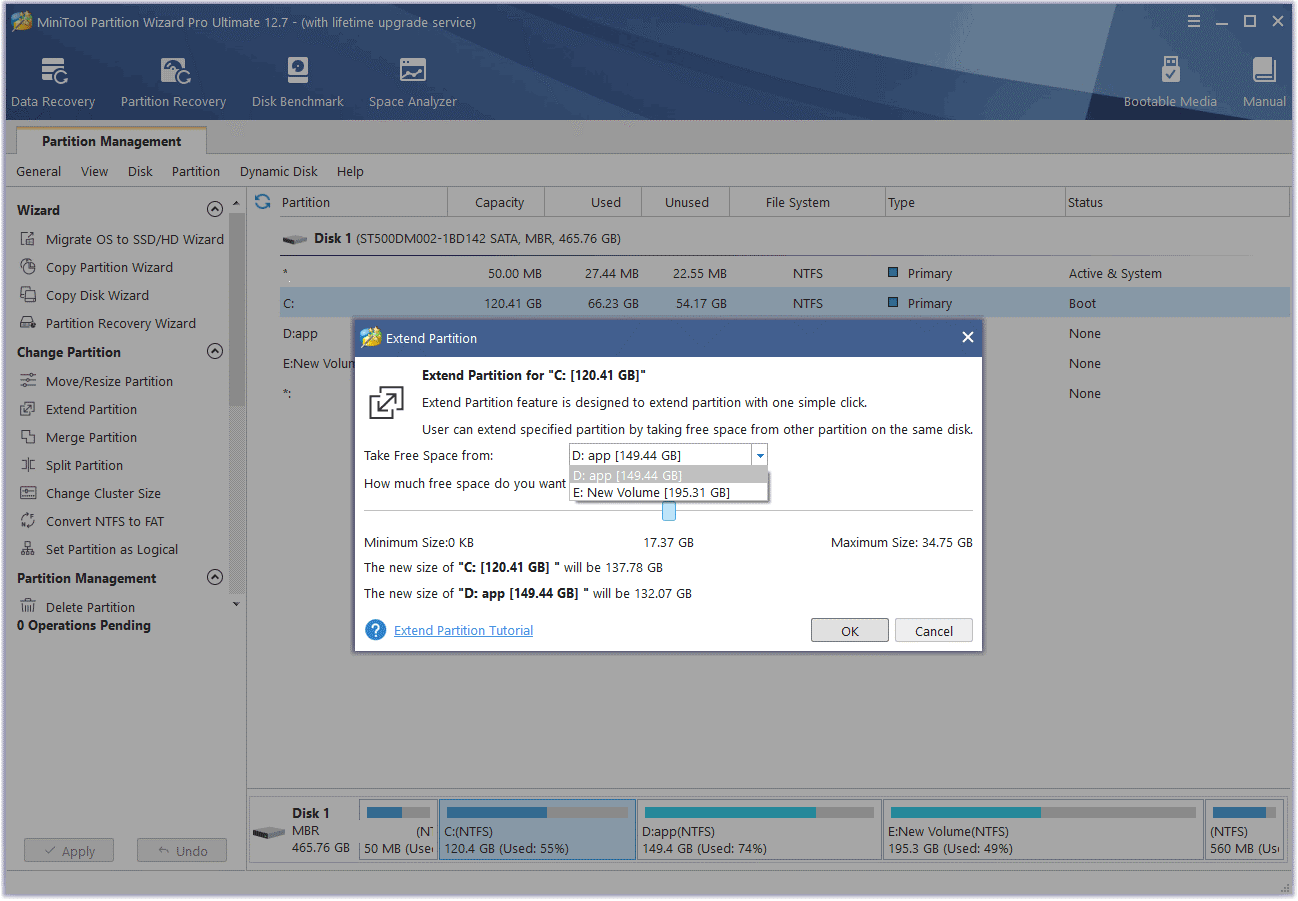
Task: Click Delete Partition in sidebar
Action: point(77,607)
